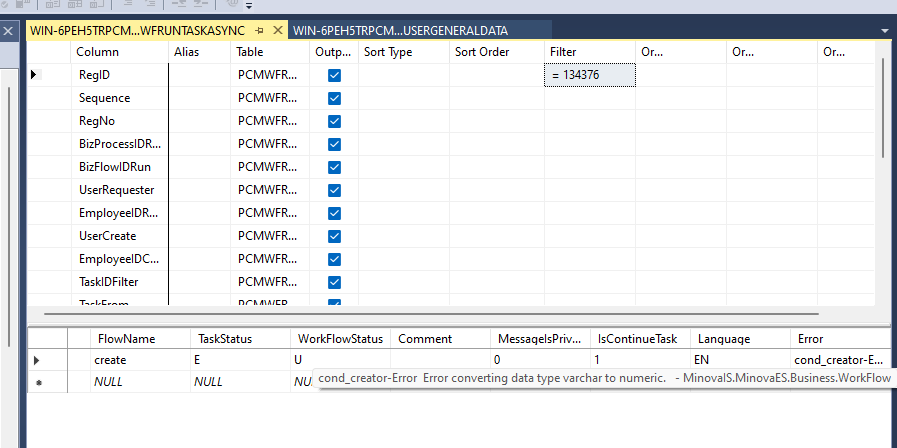Close the WFRUNTASKASYNC tab

[278, 31]
